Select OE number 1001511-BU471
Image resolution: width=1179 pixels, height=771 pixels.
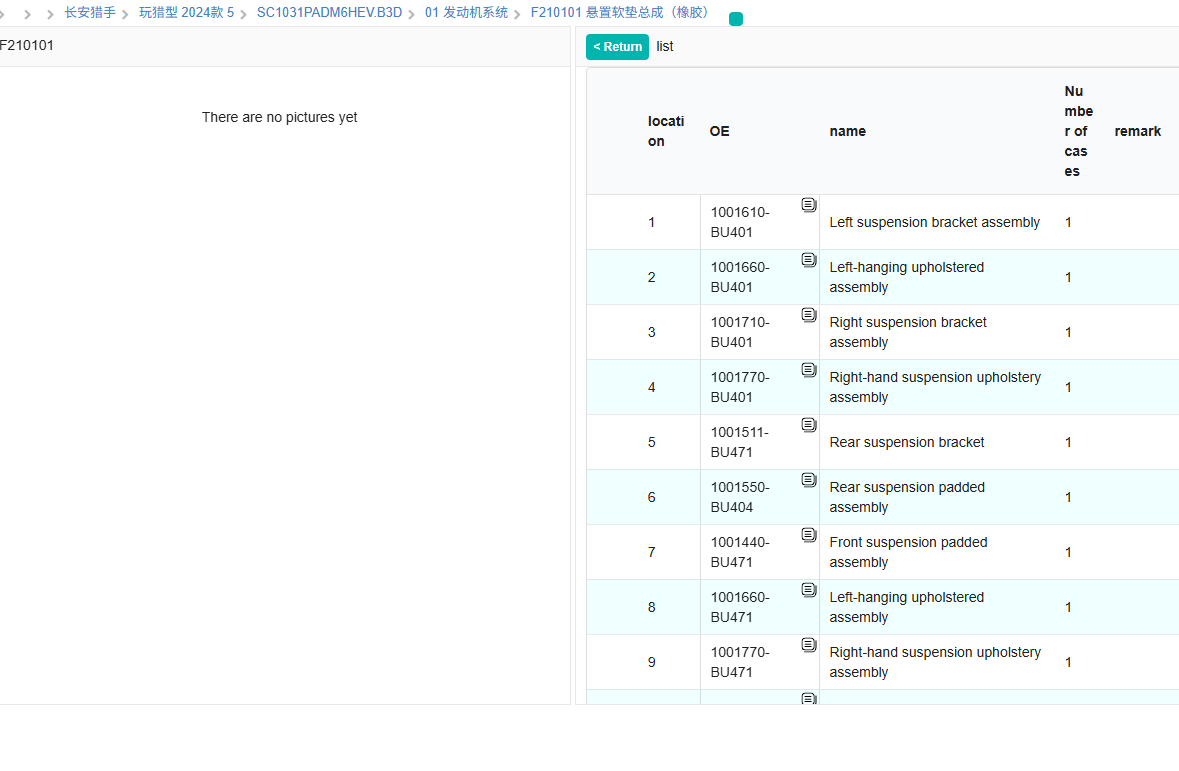pos(741,442)
